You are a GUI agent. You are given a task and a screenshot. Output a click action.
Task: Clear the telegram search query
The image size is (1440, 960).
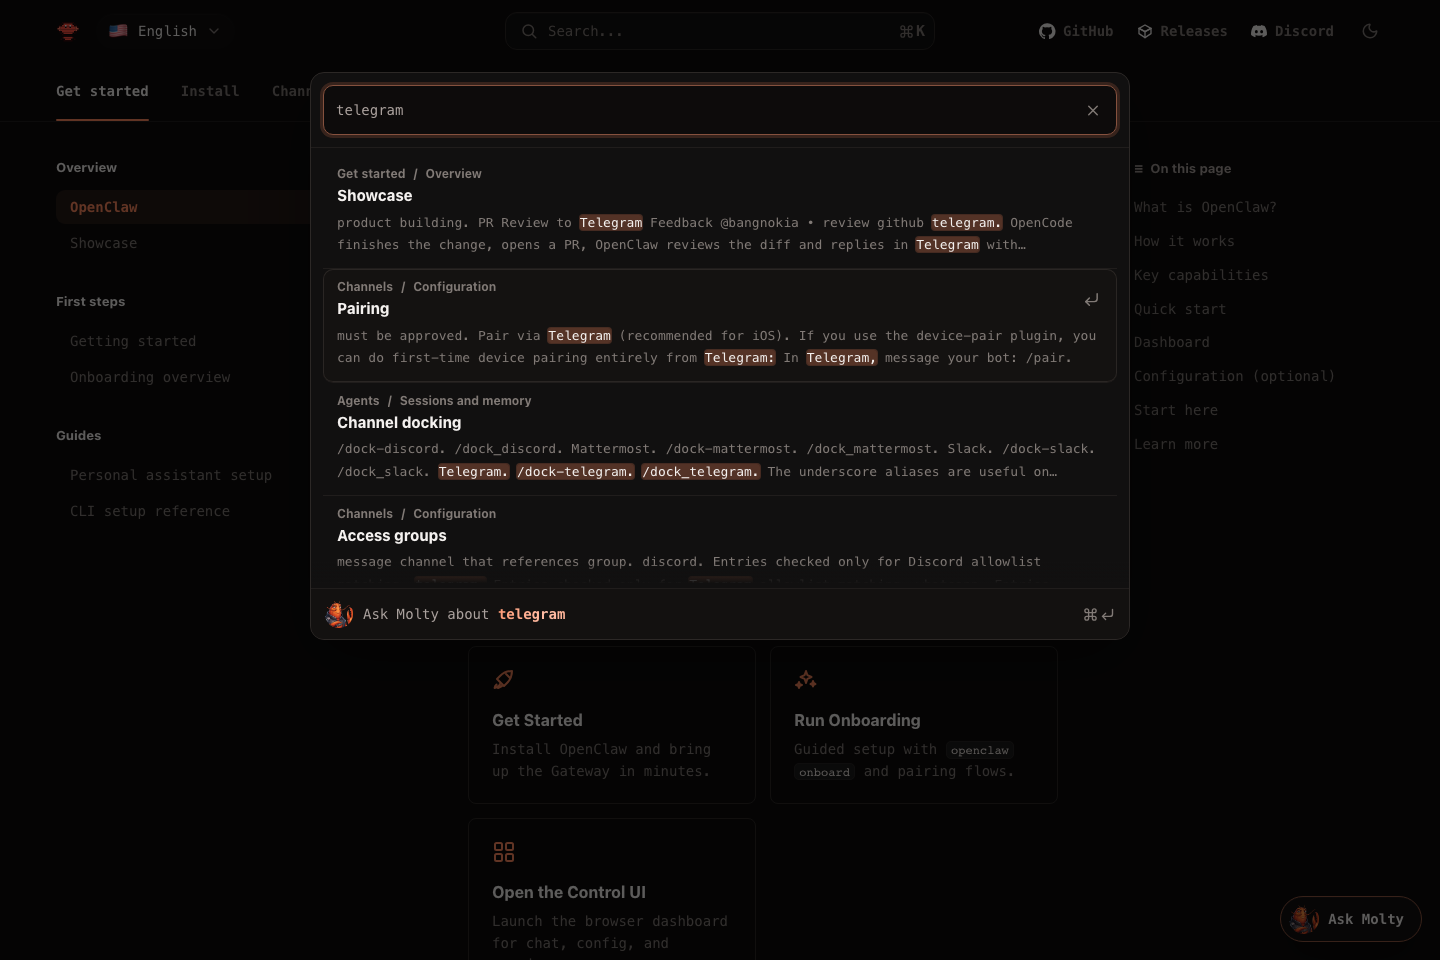click(x=1093, y=110)
